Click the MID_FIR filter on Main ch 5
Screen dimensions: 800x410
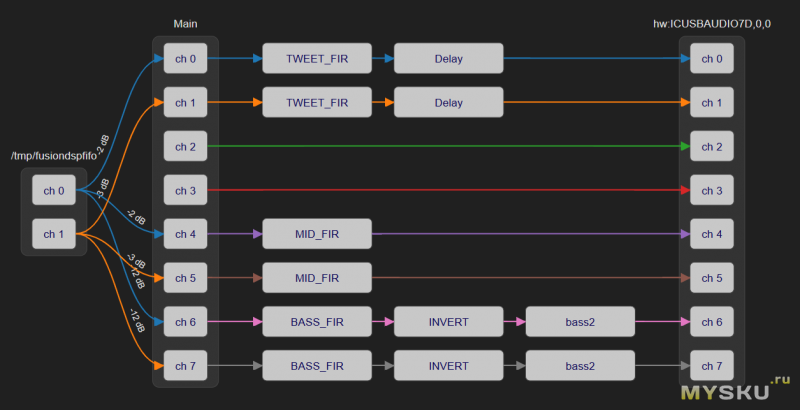click(317, 278)
